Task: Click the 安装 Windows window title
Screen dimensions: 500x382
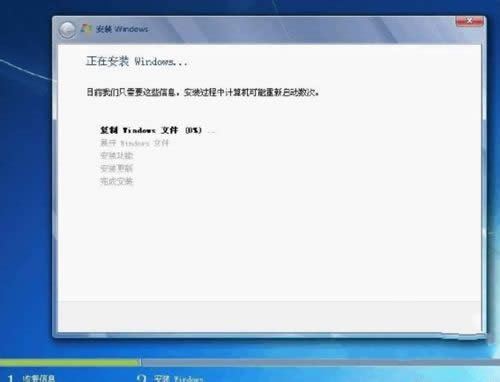Action: [122, 29]
